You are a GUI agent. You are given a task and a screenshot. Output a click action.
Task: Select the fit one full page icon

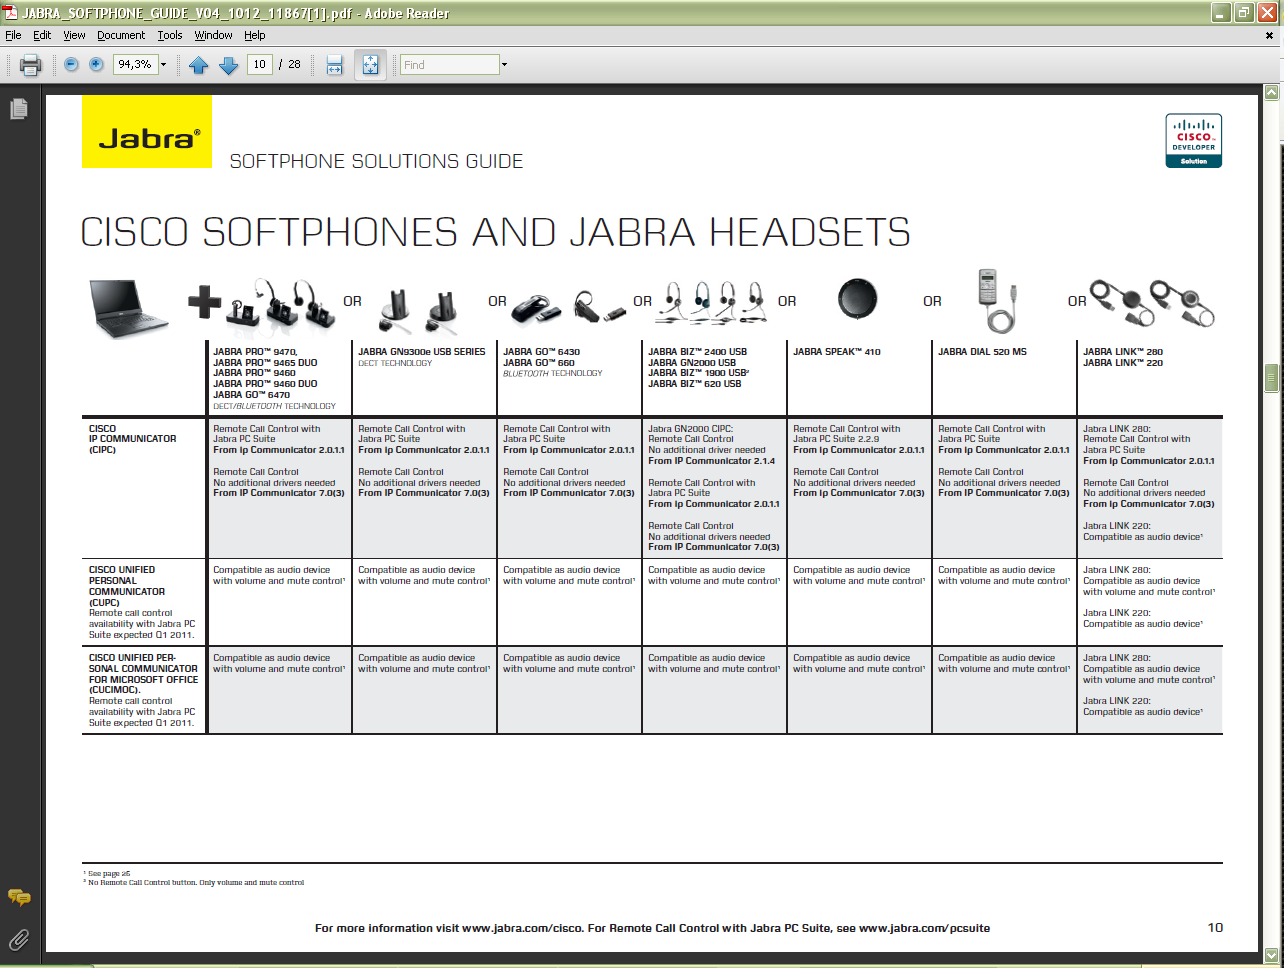tap(371, 65)
